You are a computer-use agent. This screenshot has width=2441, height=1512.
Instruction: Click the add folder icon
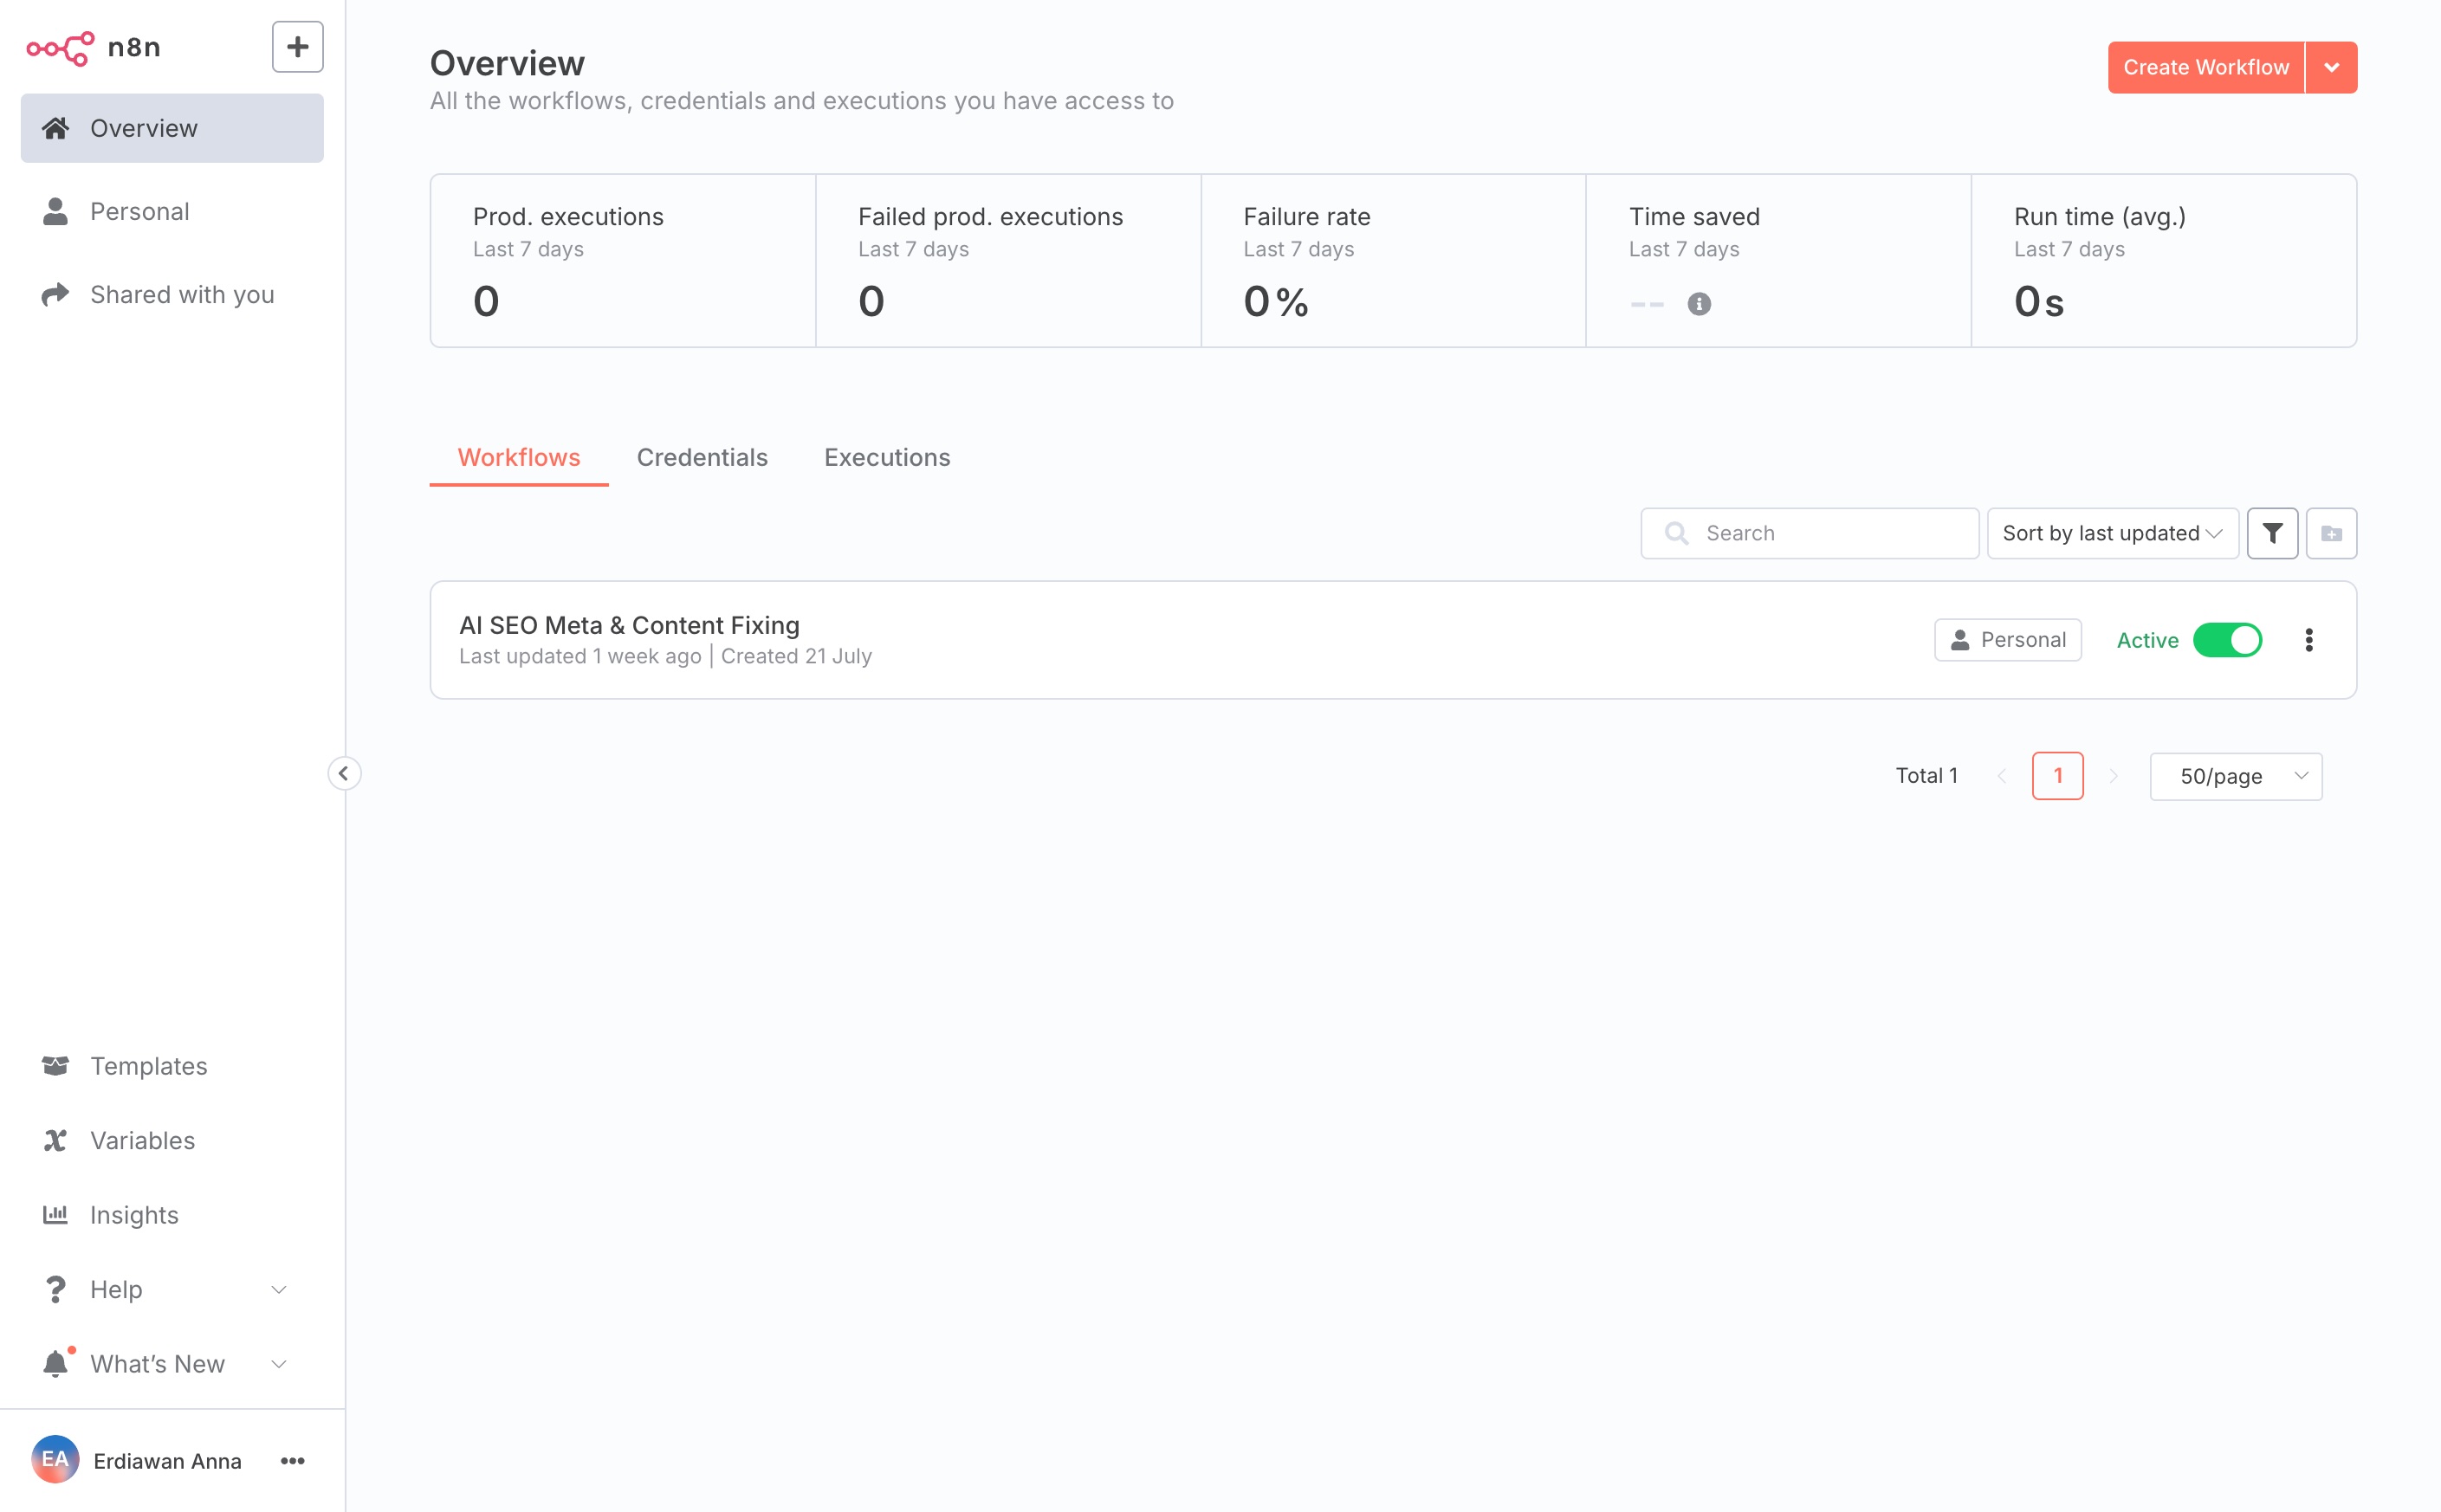(x=2331, y=533)
